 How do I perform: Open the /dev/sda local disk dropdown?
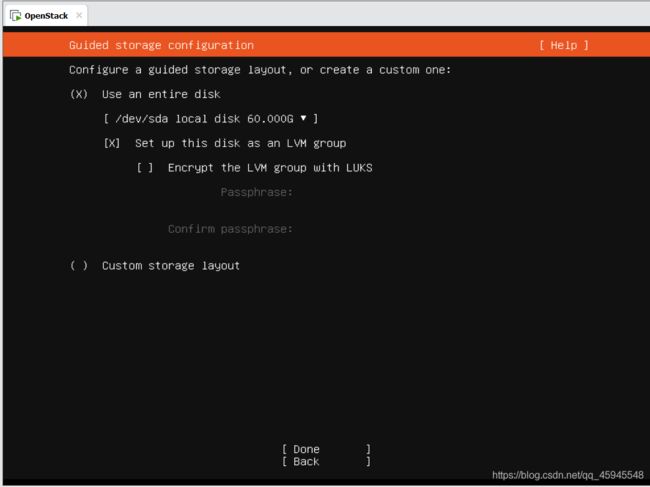click(x=211, y=119)
